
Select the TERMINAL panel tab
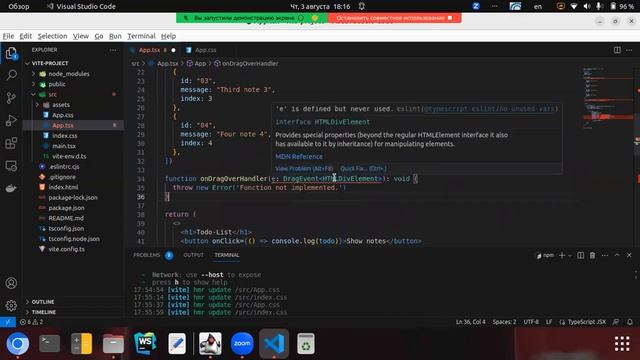(227, 255)
